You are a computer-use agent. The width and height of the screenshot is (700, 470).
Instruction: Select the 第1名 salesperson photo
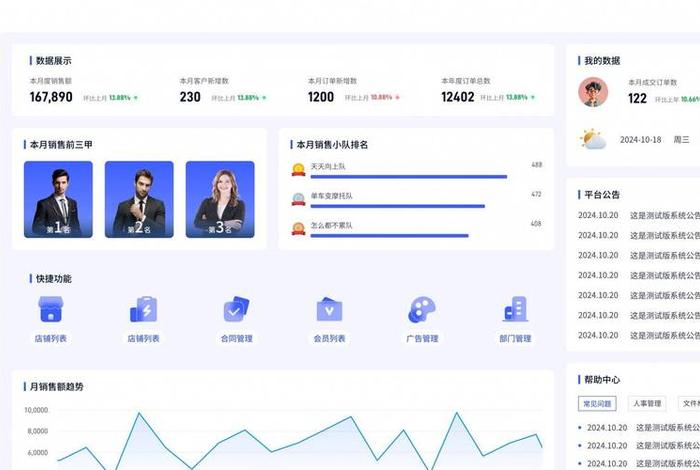[58, 199]
